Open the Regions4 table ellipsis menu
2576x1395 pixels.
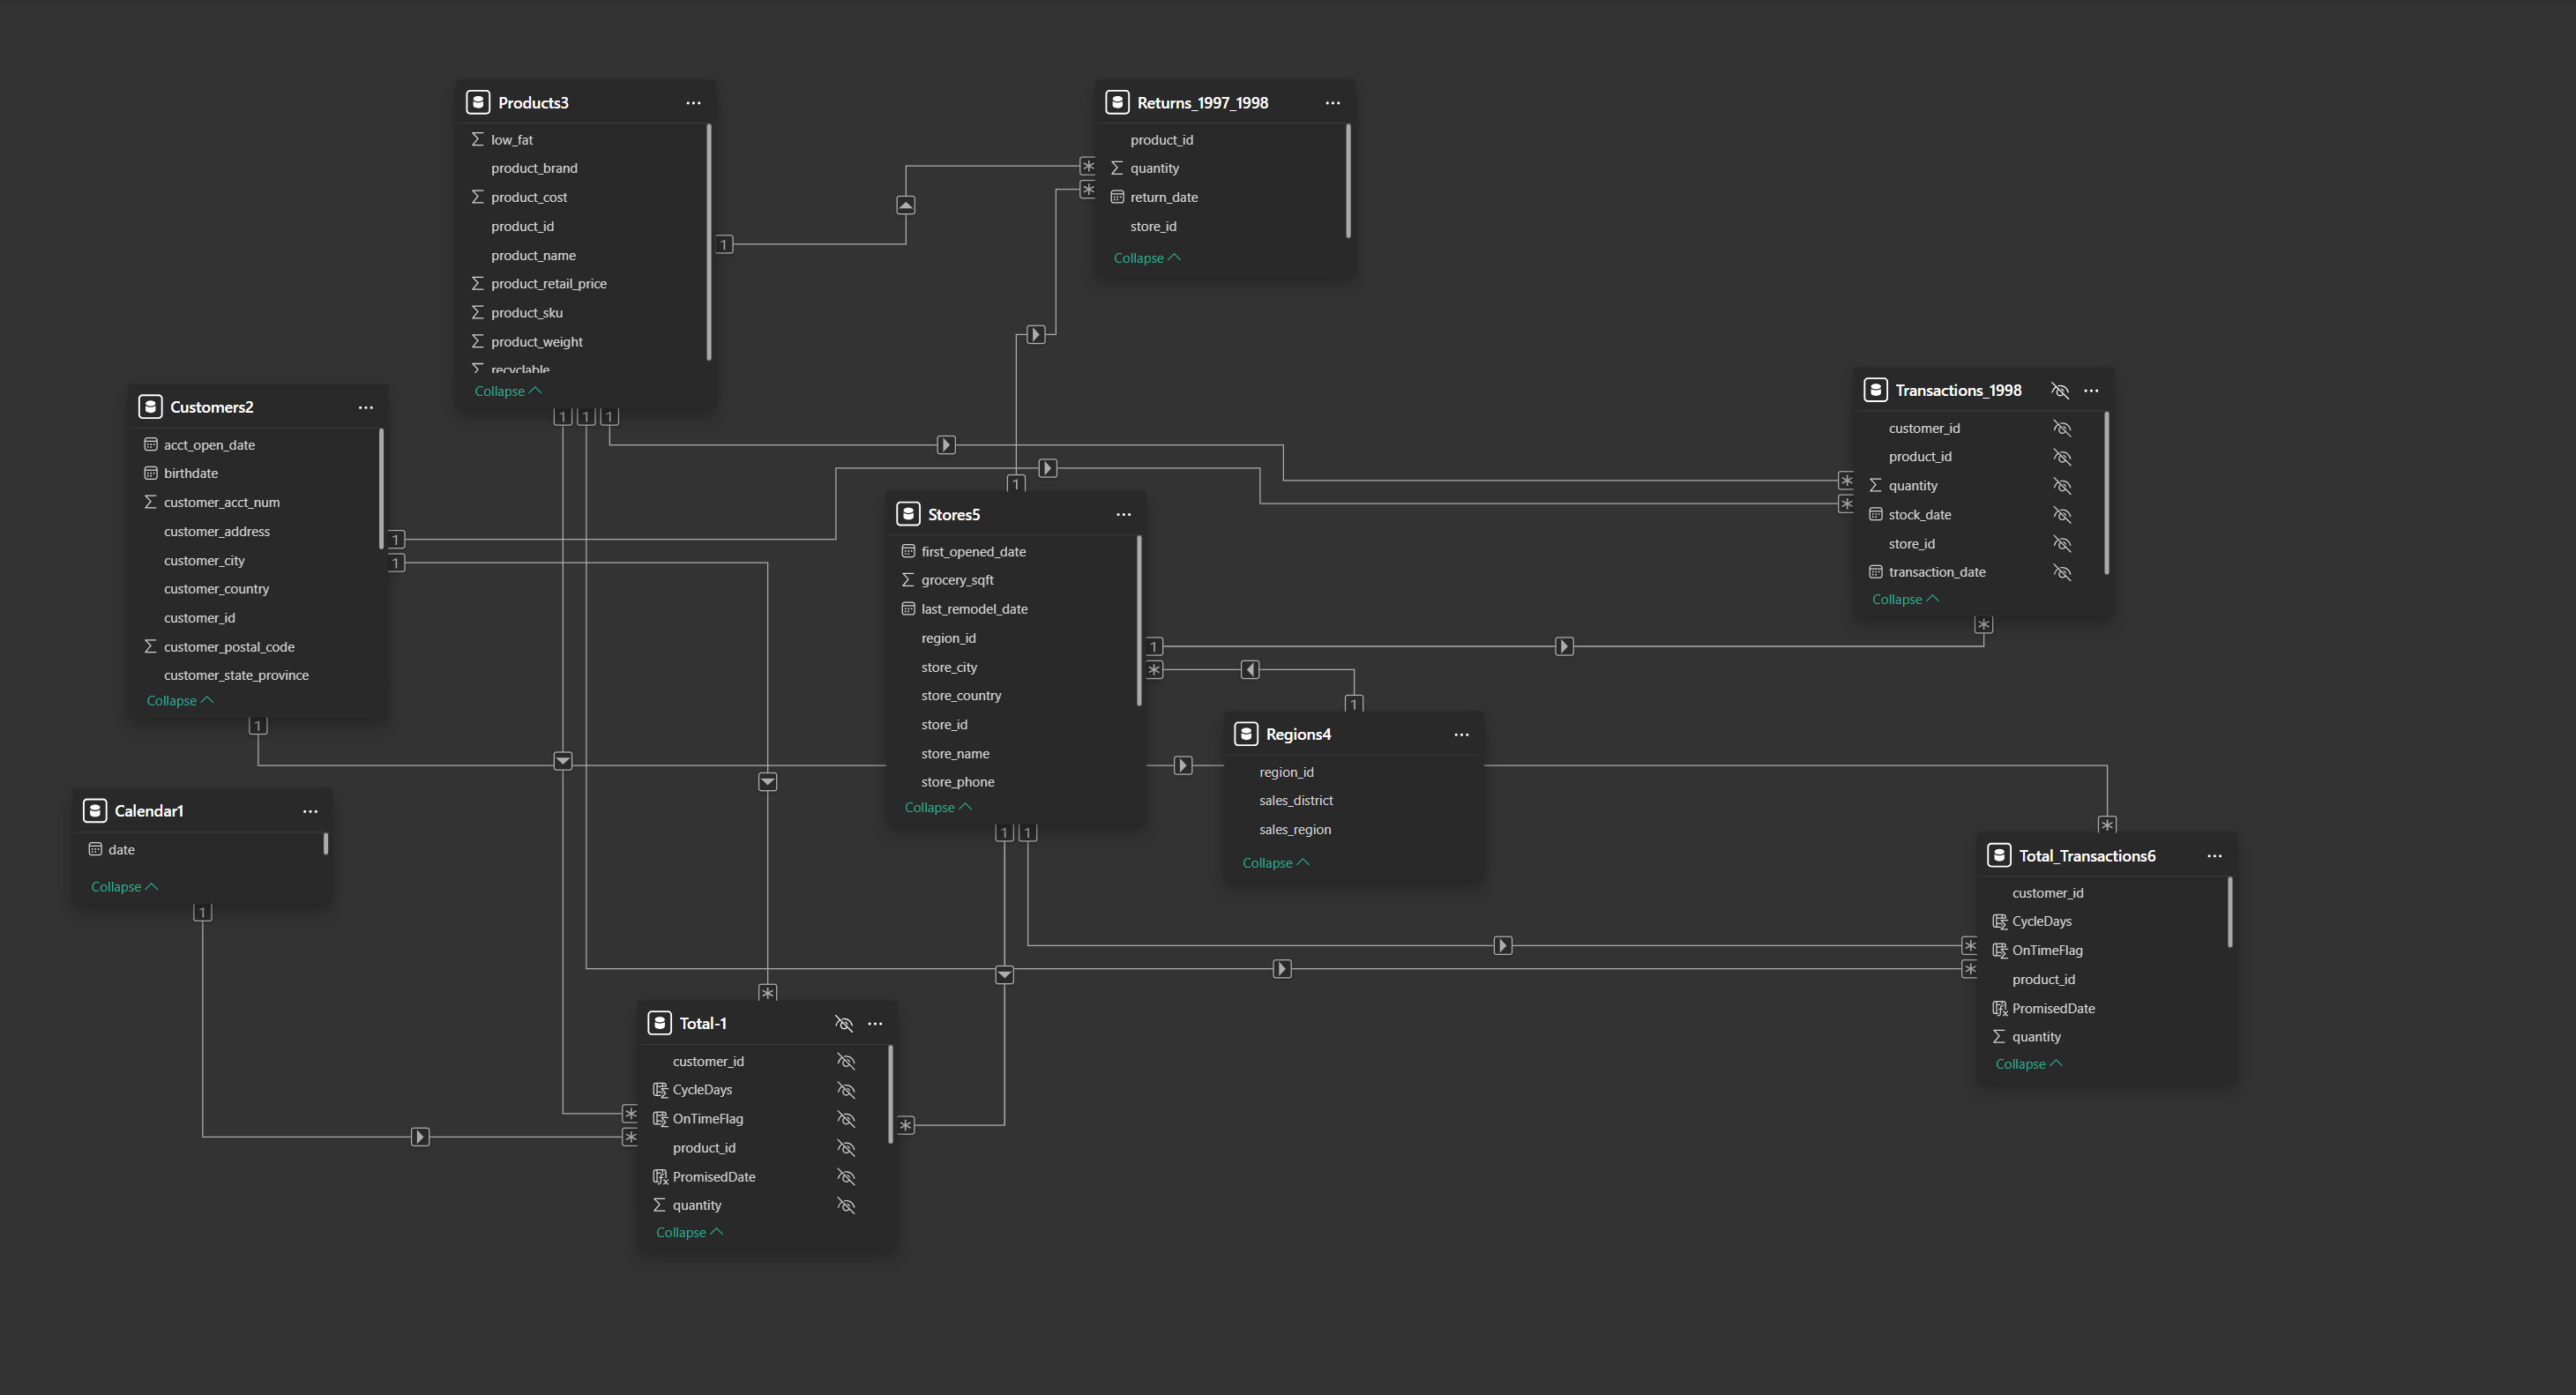[x=1461, y=734]
